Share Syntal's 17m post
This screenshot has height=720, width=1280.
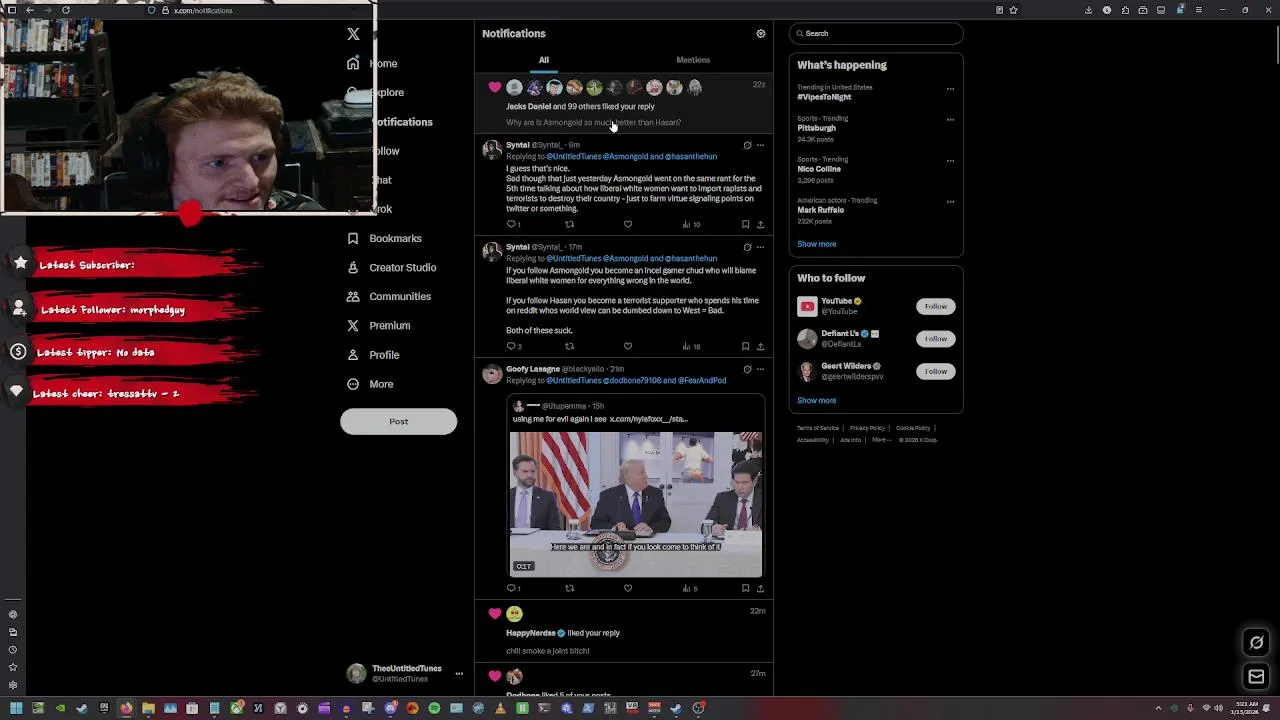click(x=760, y=346)
